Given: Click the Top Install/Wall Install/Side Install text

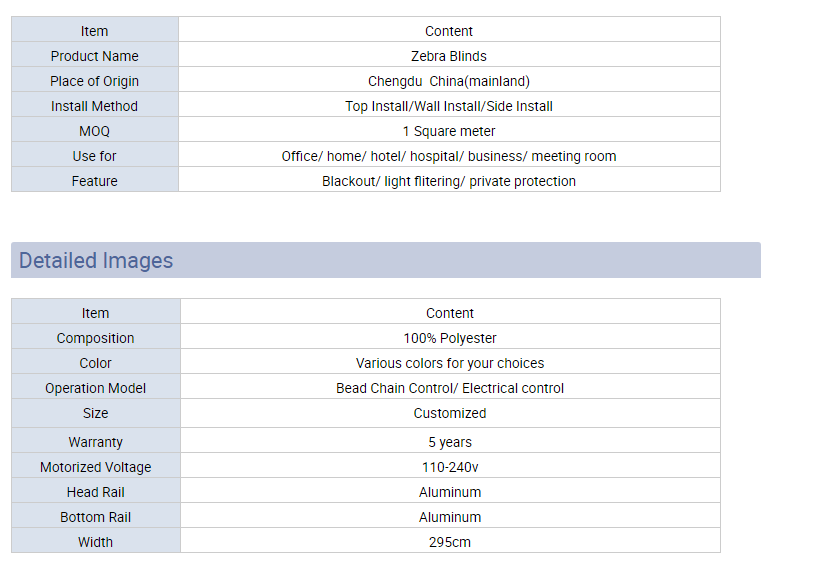Looking at the screenshot, I should [x=449, y=106].
